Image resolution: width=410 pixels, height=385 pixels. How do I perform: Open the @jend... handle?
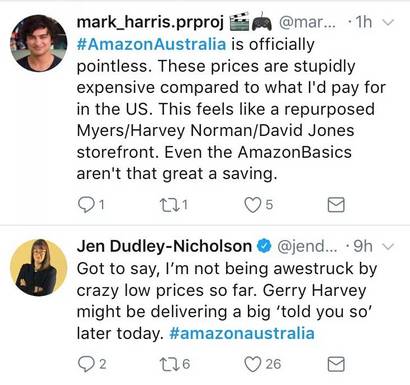coord(307,247)
